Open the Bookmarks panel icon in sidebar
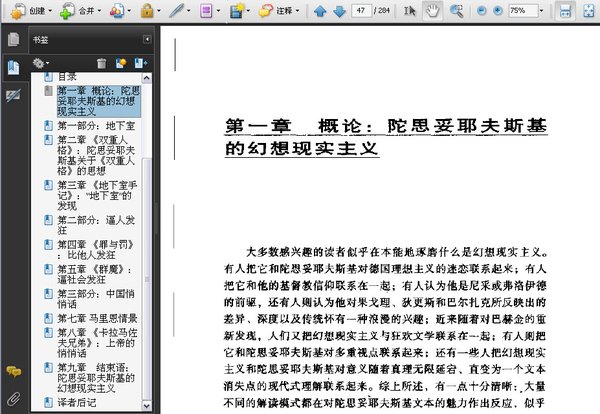This screenshot has width=600, height=414. (13, 68)
